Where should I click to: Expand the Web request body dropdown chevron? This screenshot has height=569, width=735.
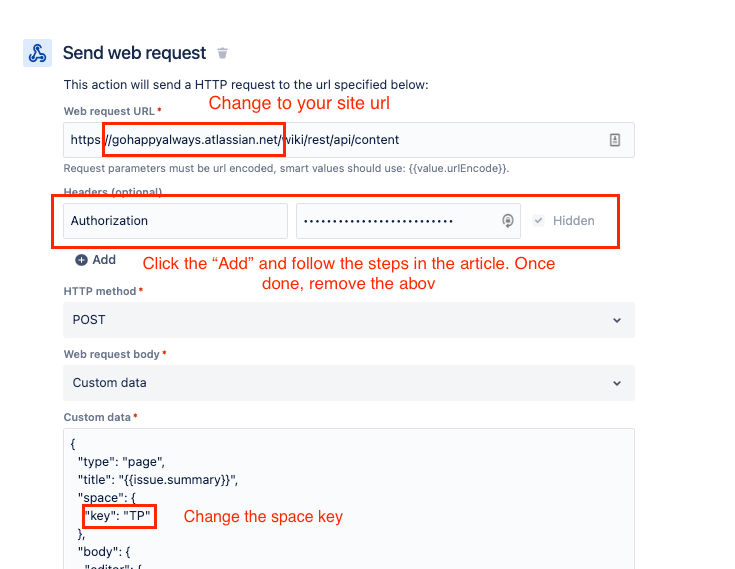[x=617, y=383]
